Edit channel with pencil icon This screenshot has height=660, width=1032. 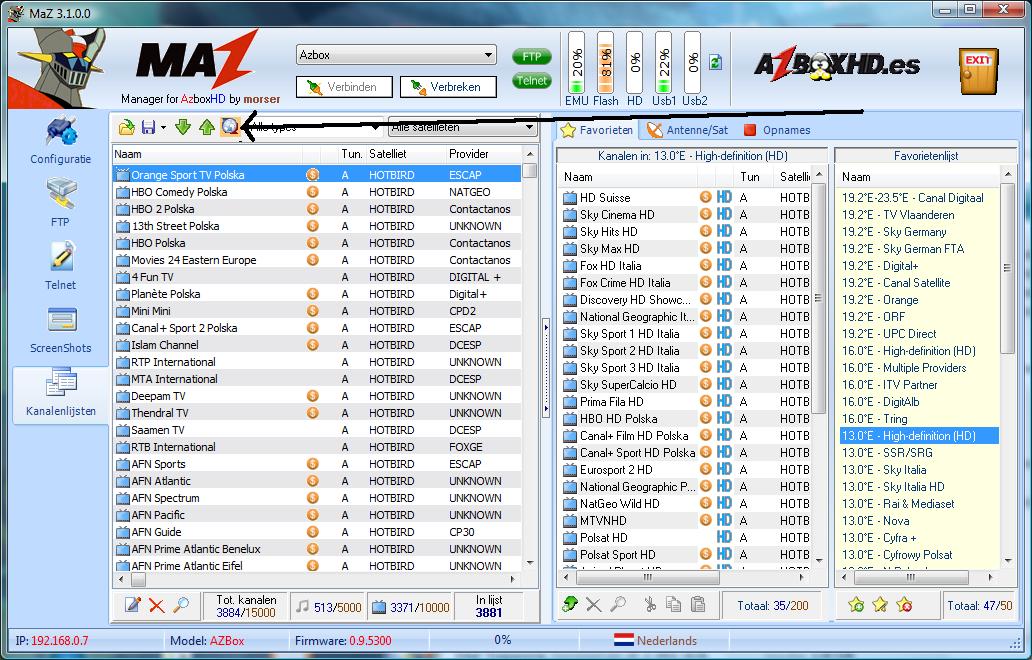(133, 605)
